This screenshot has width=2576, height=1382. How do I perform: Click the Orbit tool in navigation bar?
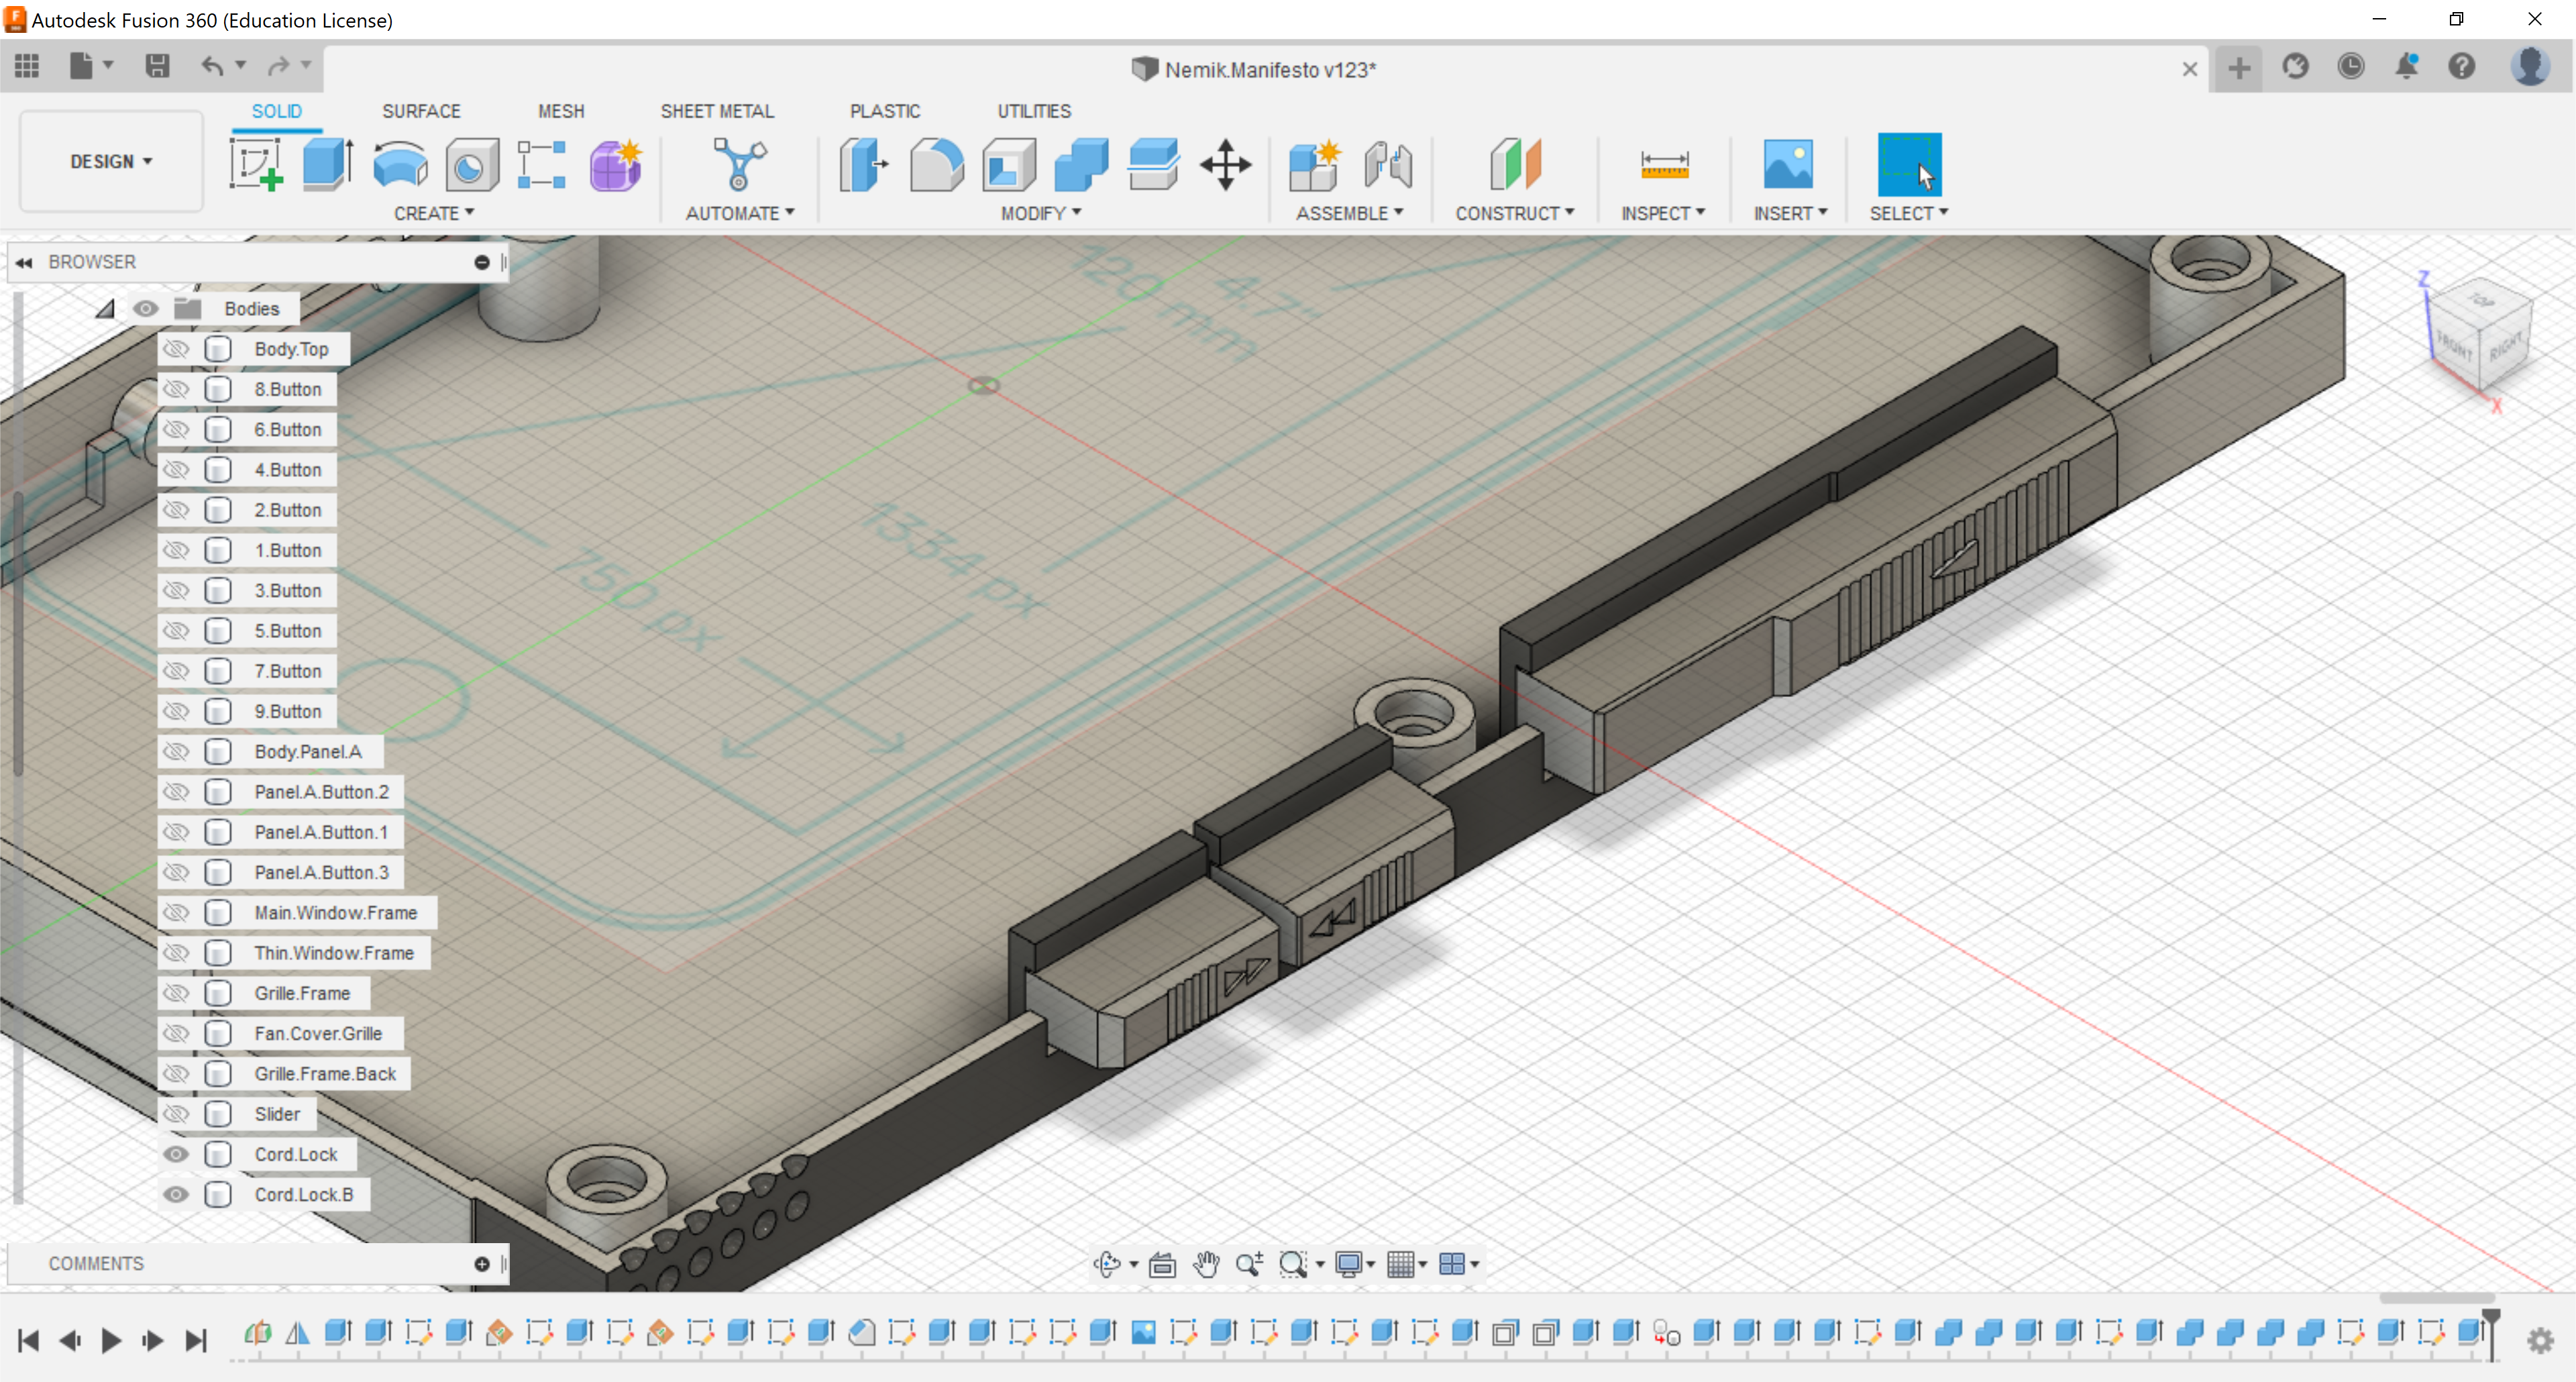tap(1107, 1264)
